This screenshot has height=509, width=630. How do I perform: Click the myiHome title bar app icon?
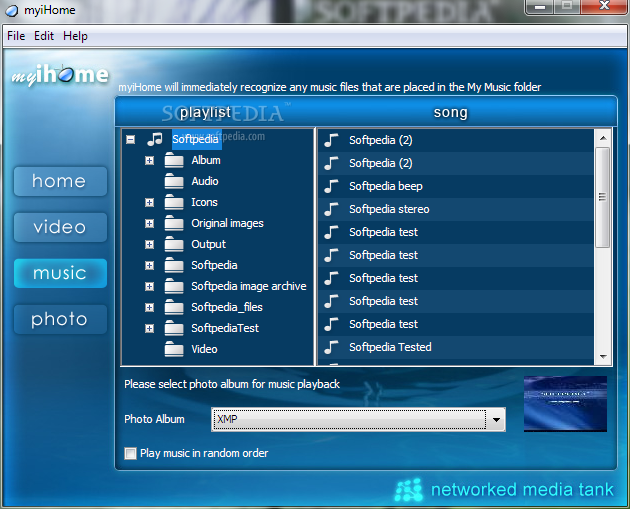pyautogui.click(x=12, y=10)
